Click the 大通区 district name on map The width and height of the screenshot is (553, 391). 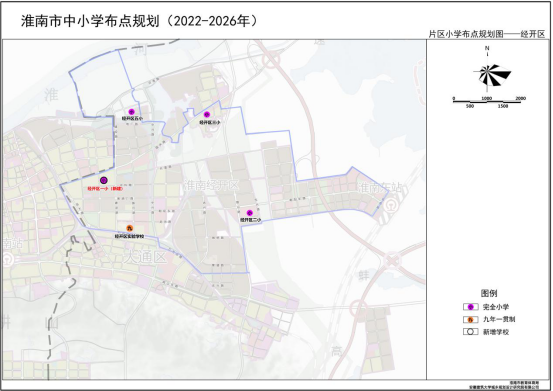coord(145,257)
